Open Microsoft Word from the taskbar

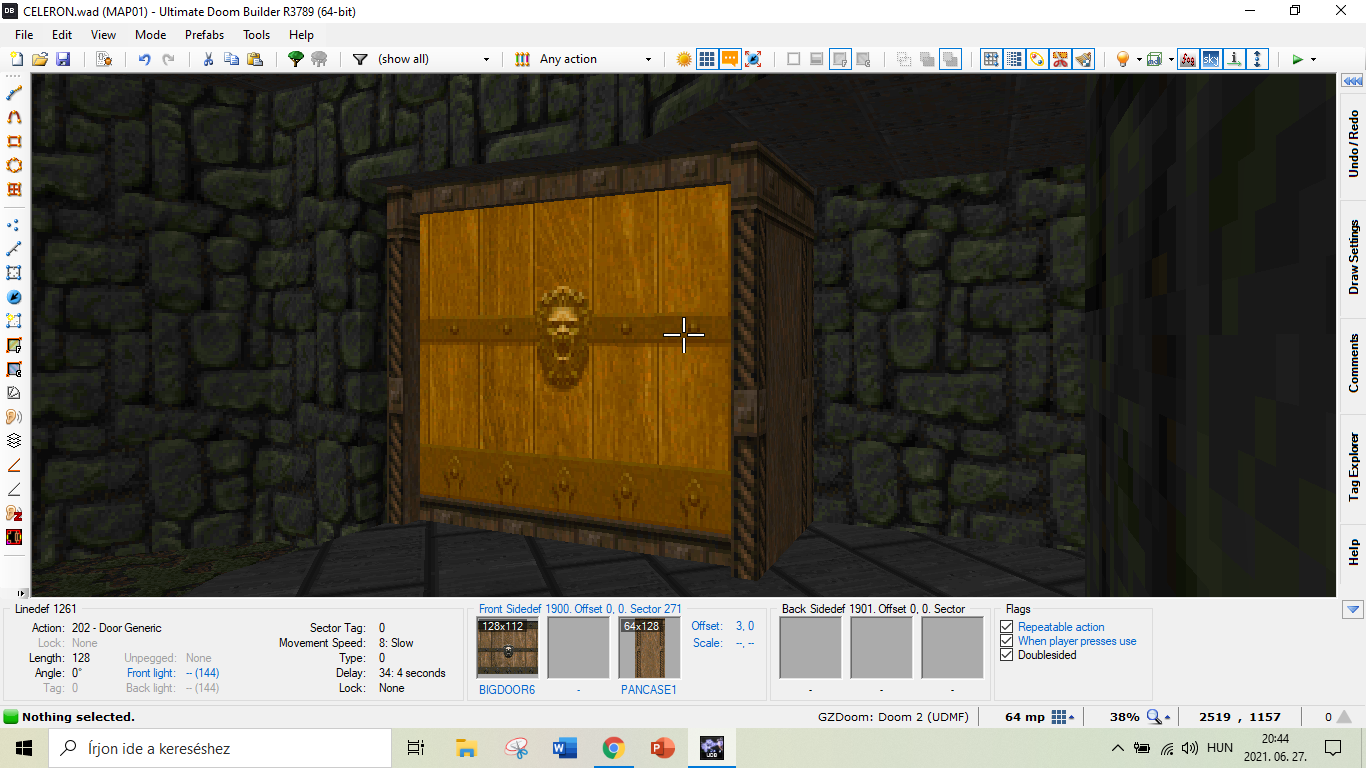pyautogui.click(x=564, y=747)
